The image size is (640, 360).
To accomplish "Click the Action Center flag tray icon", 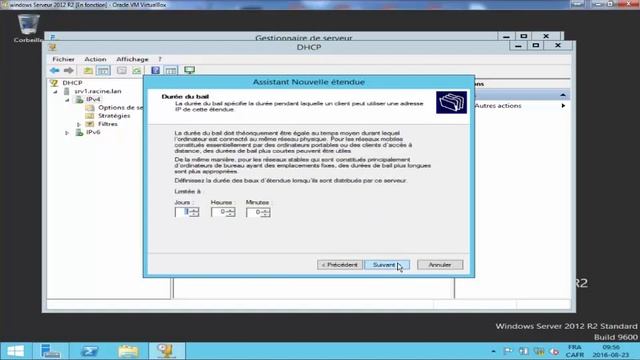I will (x=508, y=351).
